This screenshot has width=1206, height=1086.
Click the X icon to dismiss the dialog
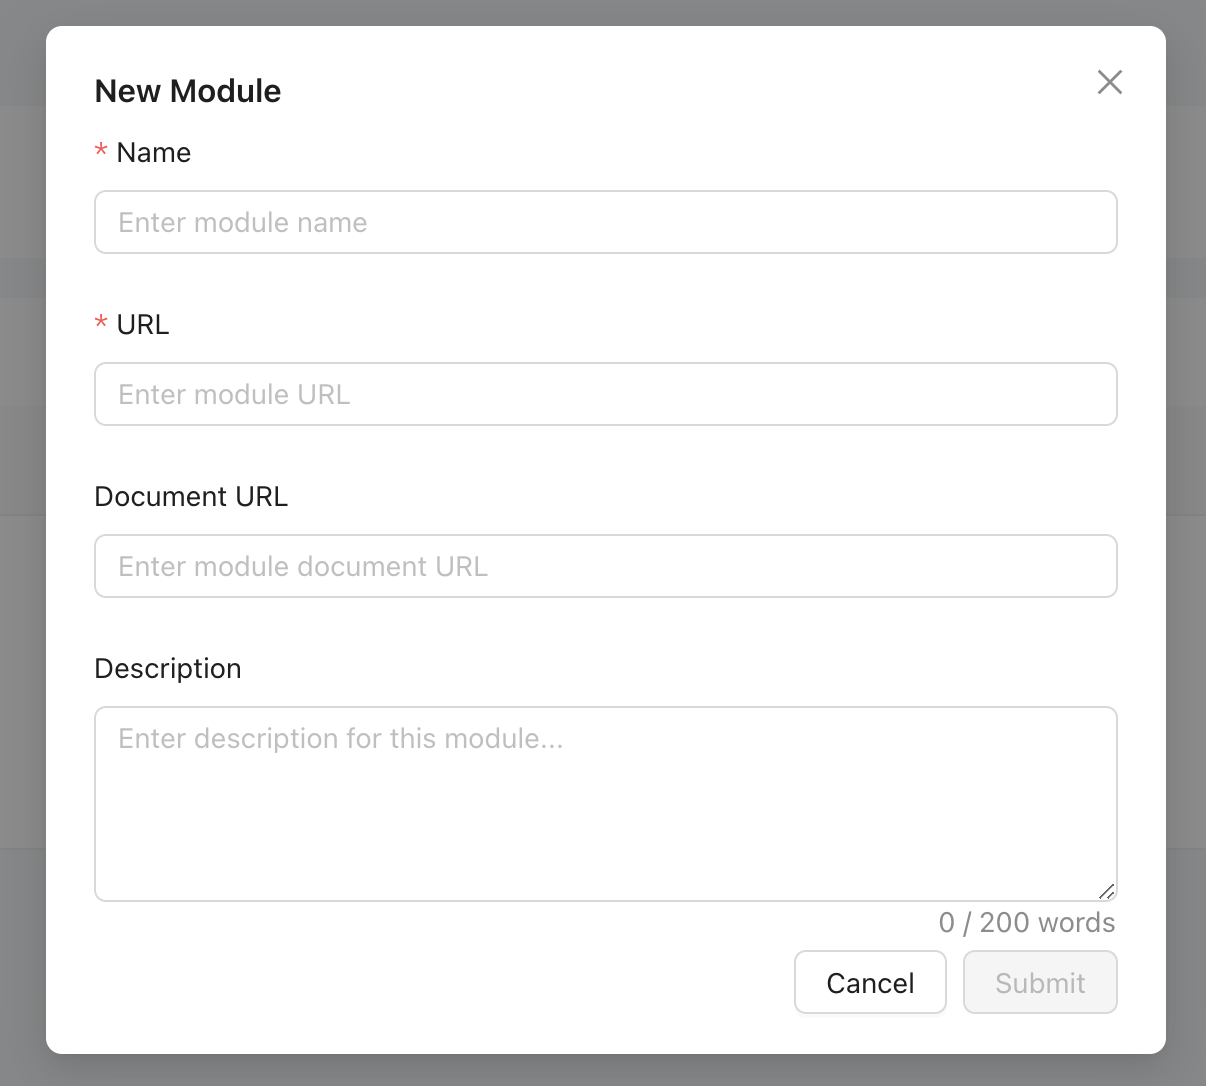1109,82
